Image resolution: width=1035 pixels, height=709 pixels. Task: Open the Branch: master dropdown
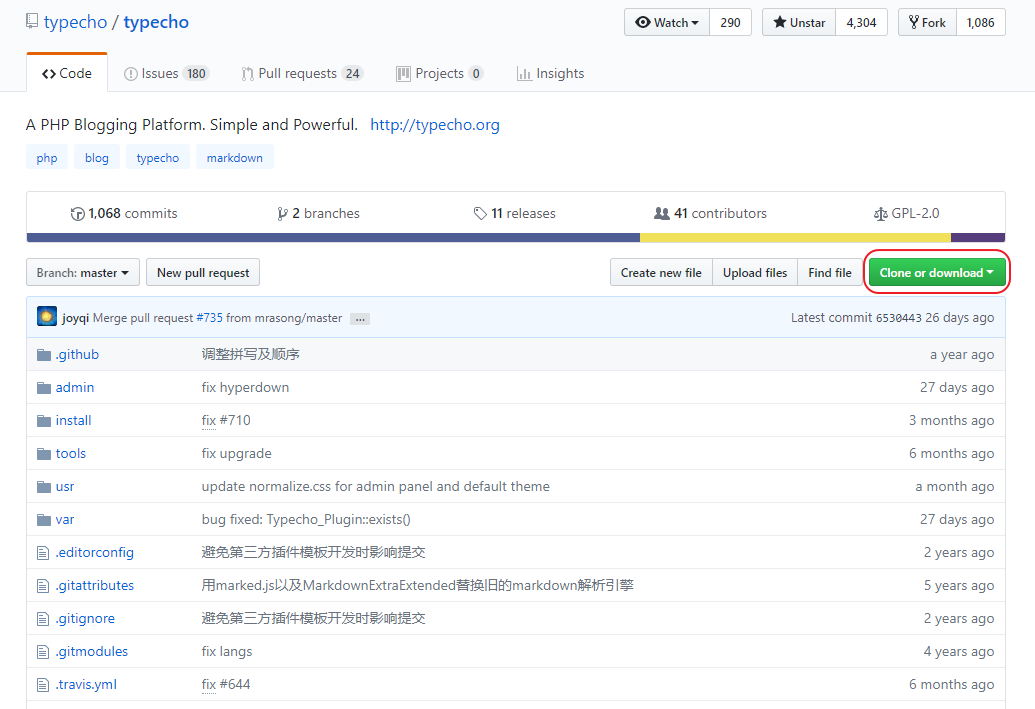point(83,273)
